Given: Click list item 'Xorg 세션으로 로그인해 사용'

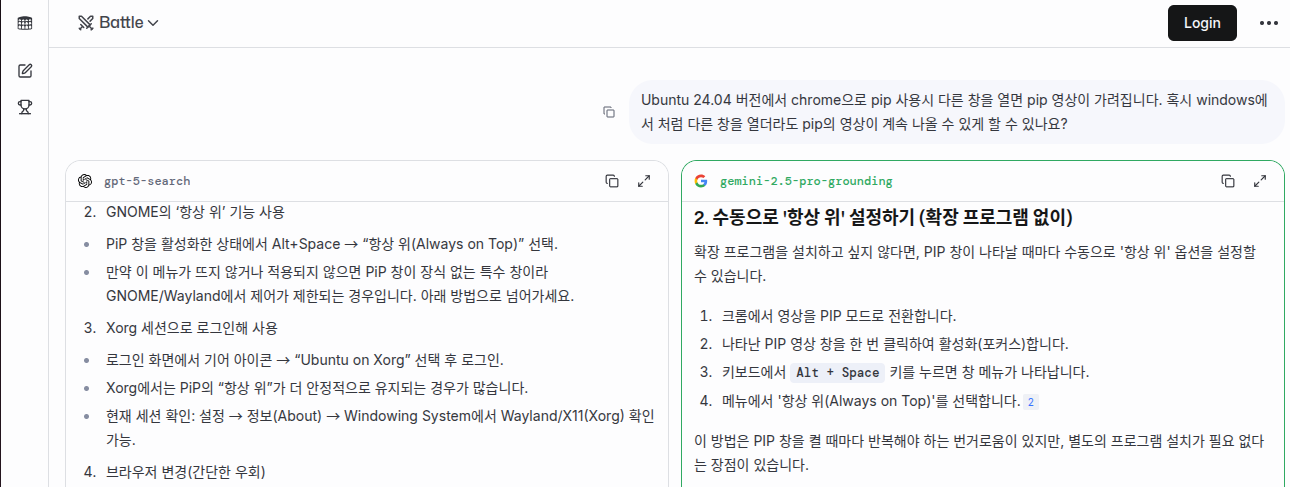Looking at the screenshot, I should [x=191, y=327].
